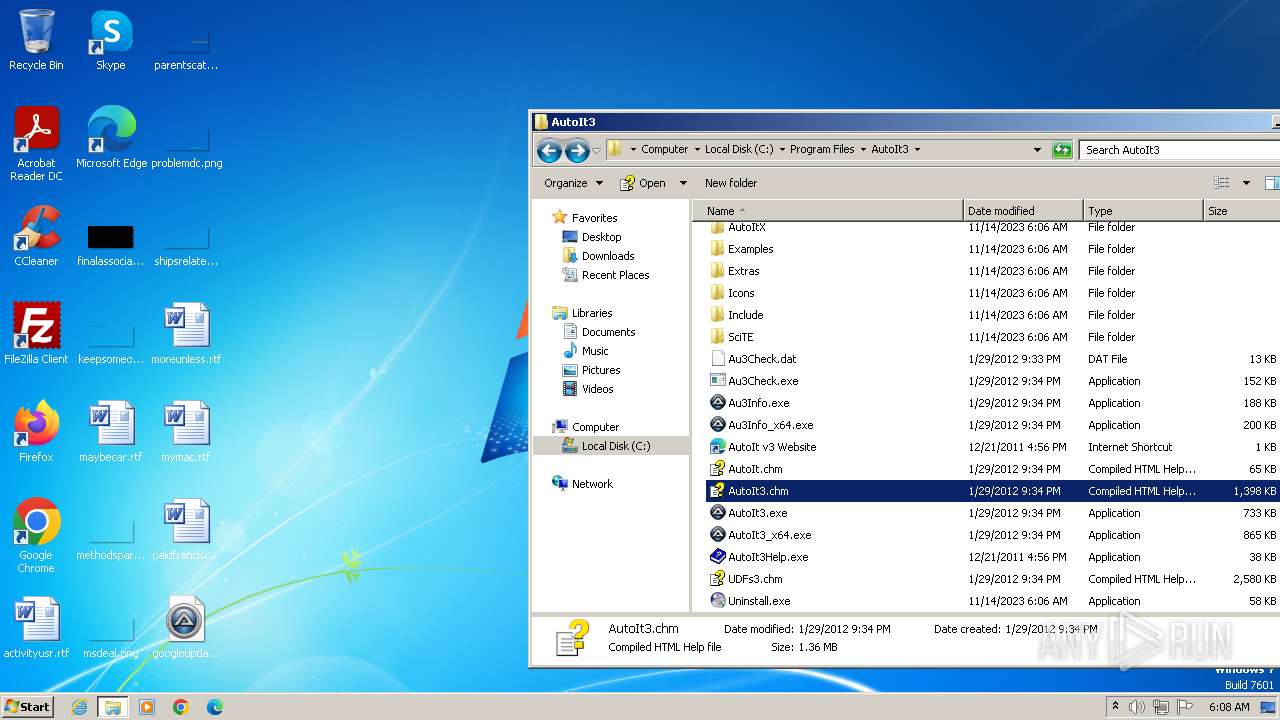
Task: Click the refresh button beside address bar
Action: coord(1062,150)
